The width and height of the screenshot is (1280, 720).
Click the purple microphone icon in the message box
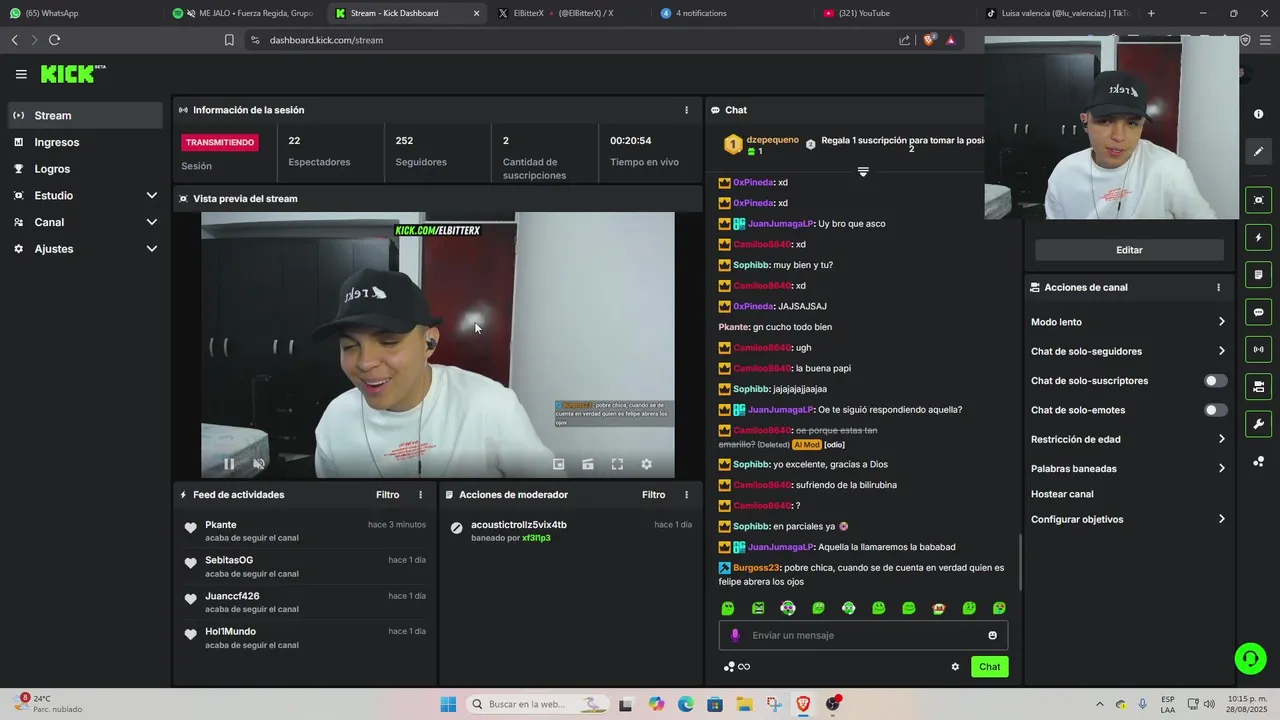point(735,635)
